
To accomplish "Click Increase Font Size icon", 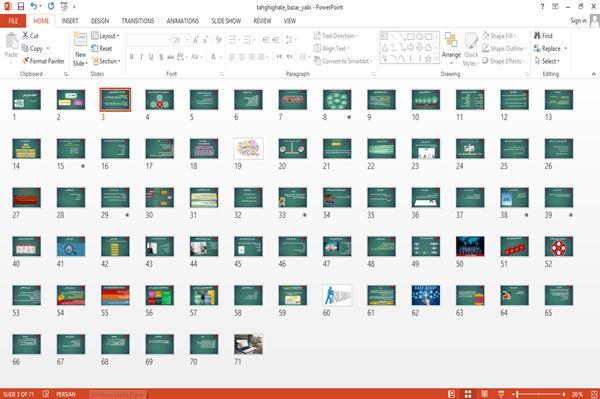I will [x=196, y=40].
